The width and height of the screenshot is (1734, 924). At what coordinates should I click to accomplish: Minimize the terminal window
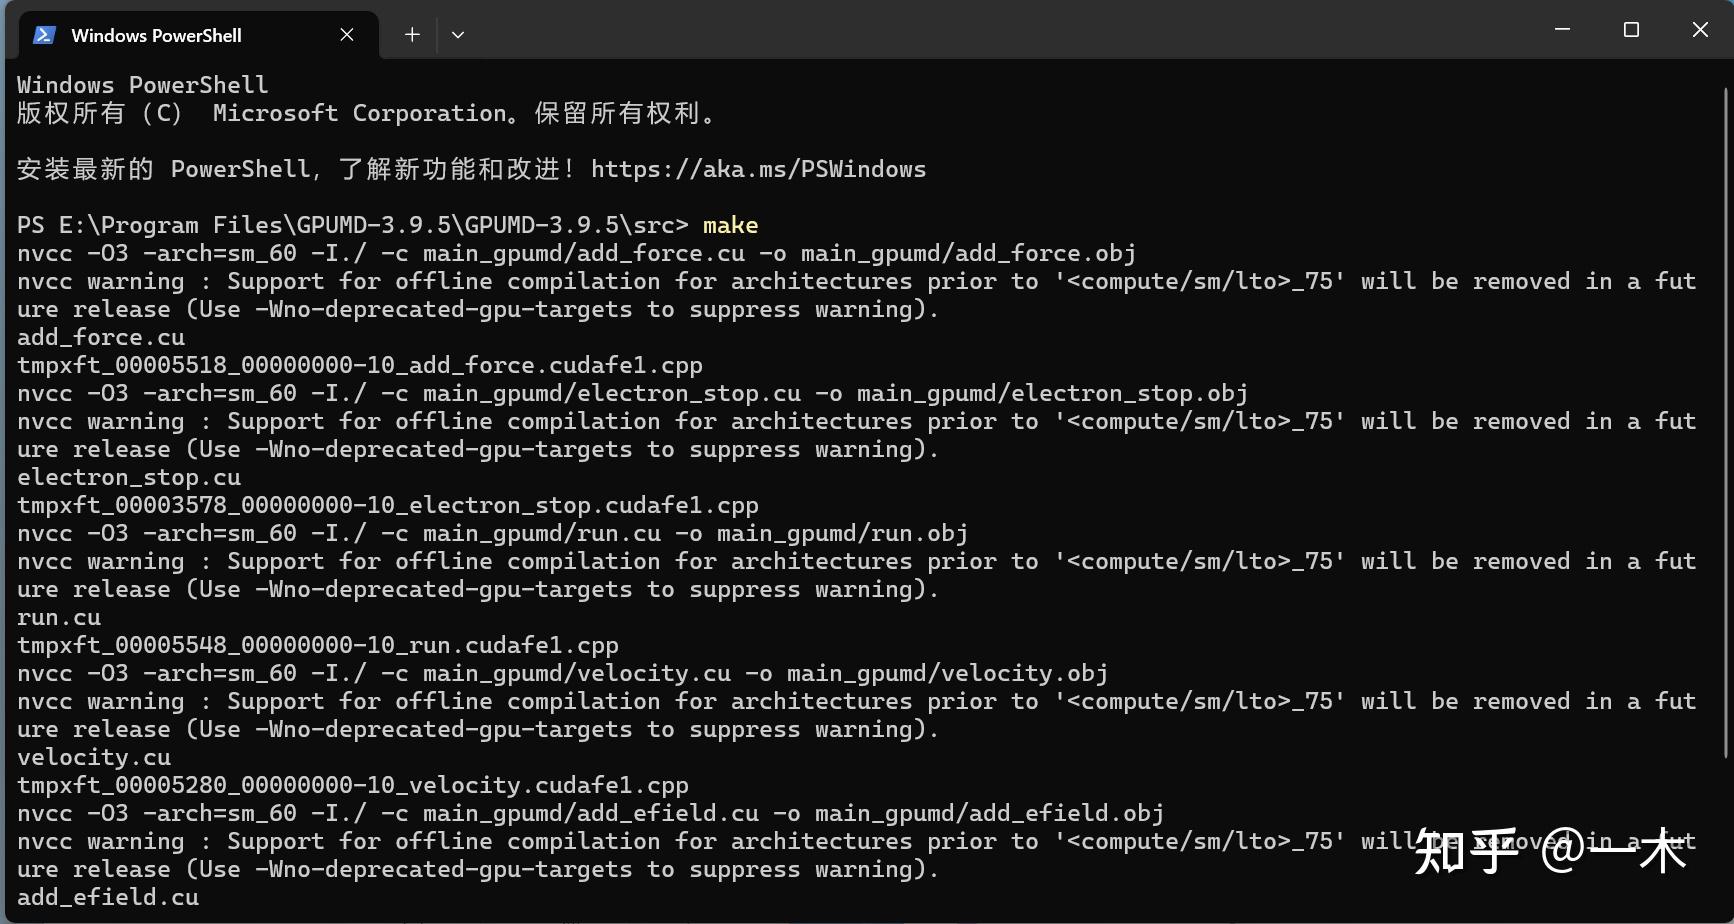(1562, 29)
